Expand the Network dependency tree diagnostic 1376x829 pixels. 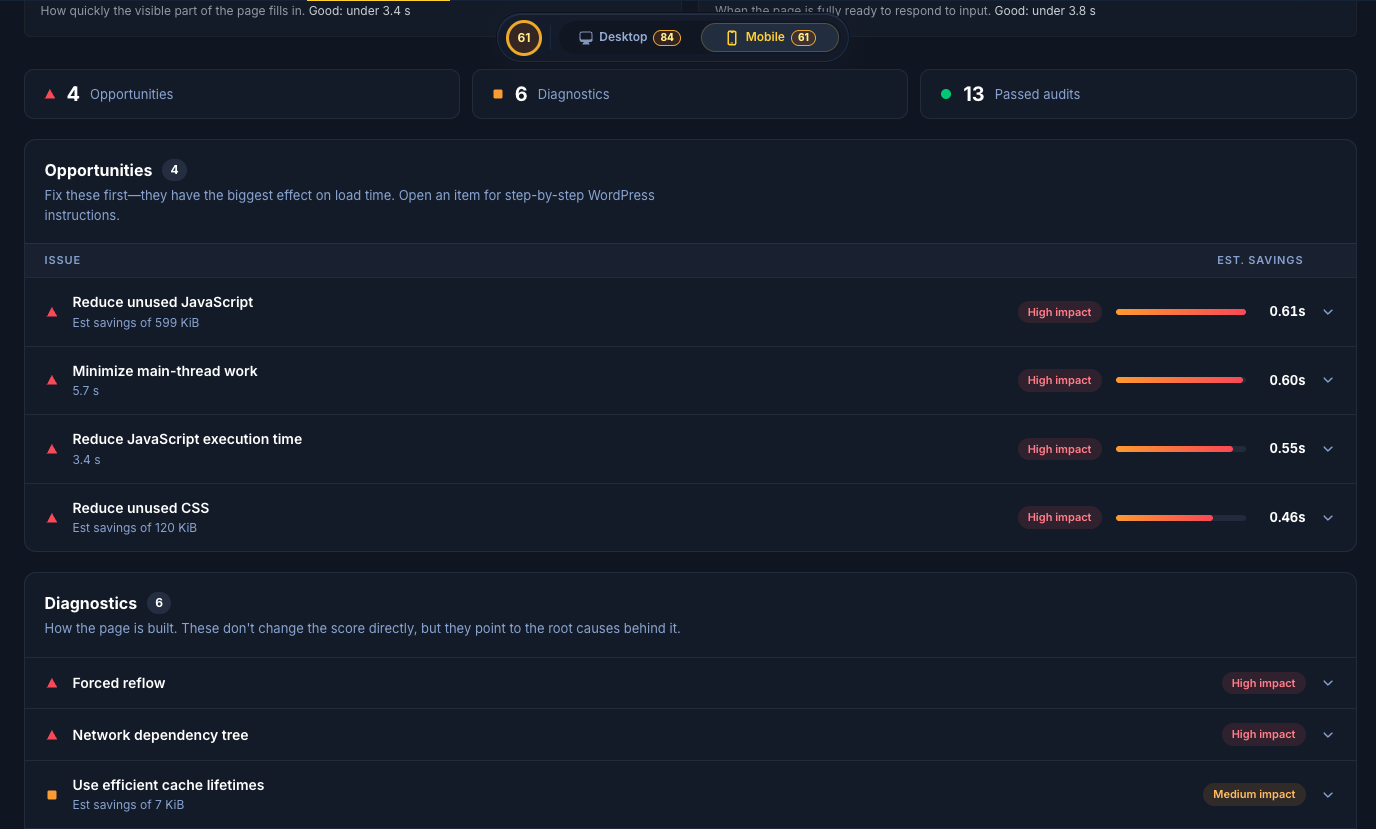pyautogui.click(x=1328, y=735)
